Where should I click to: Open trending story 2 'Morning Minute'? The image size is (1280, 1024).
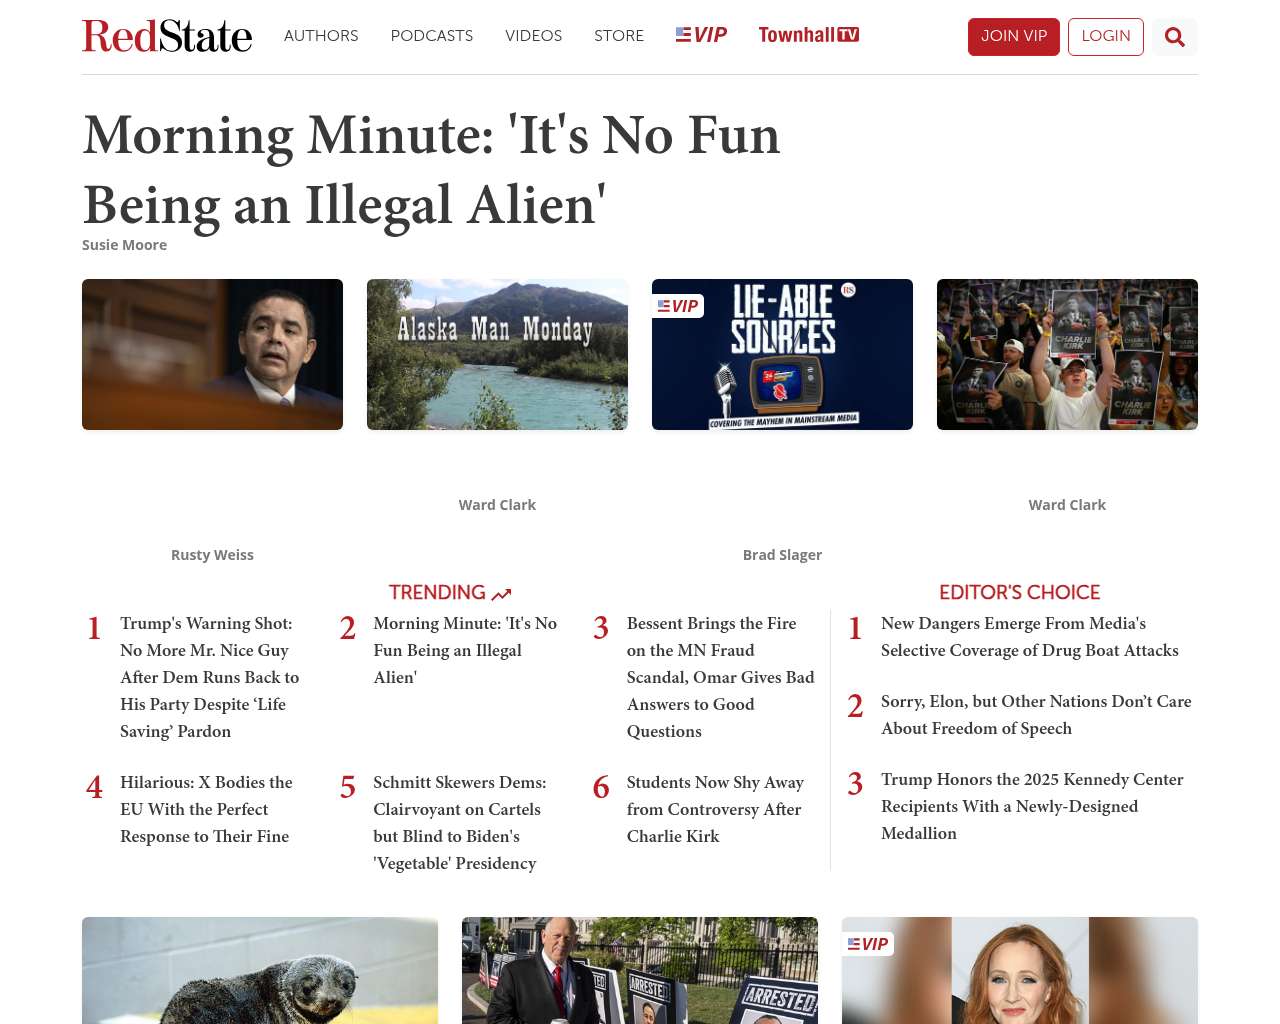pyautogui.click(x=465, y=650)
